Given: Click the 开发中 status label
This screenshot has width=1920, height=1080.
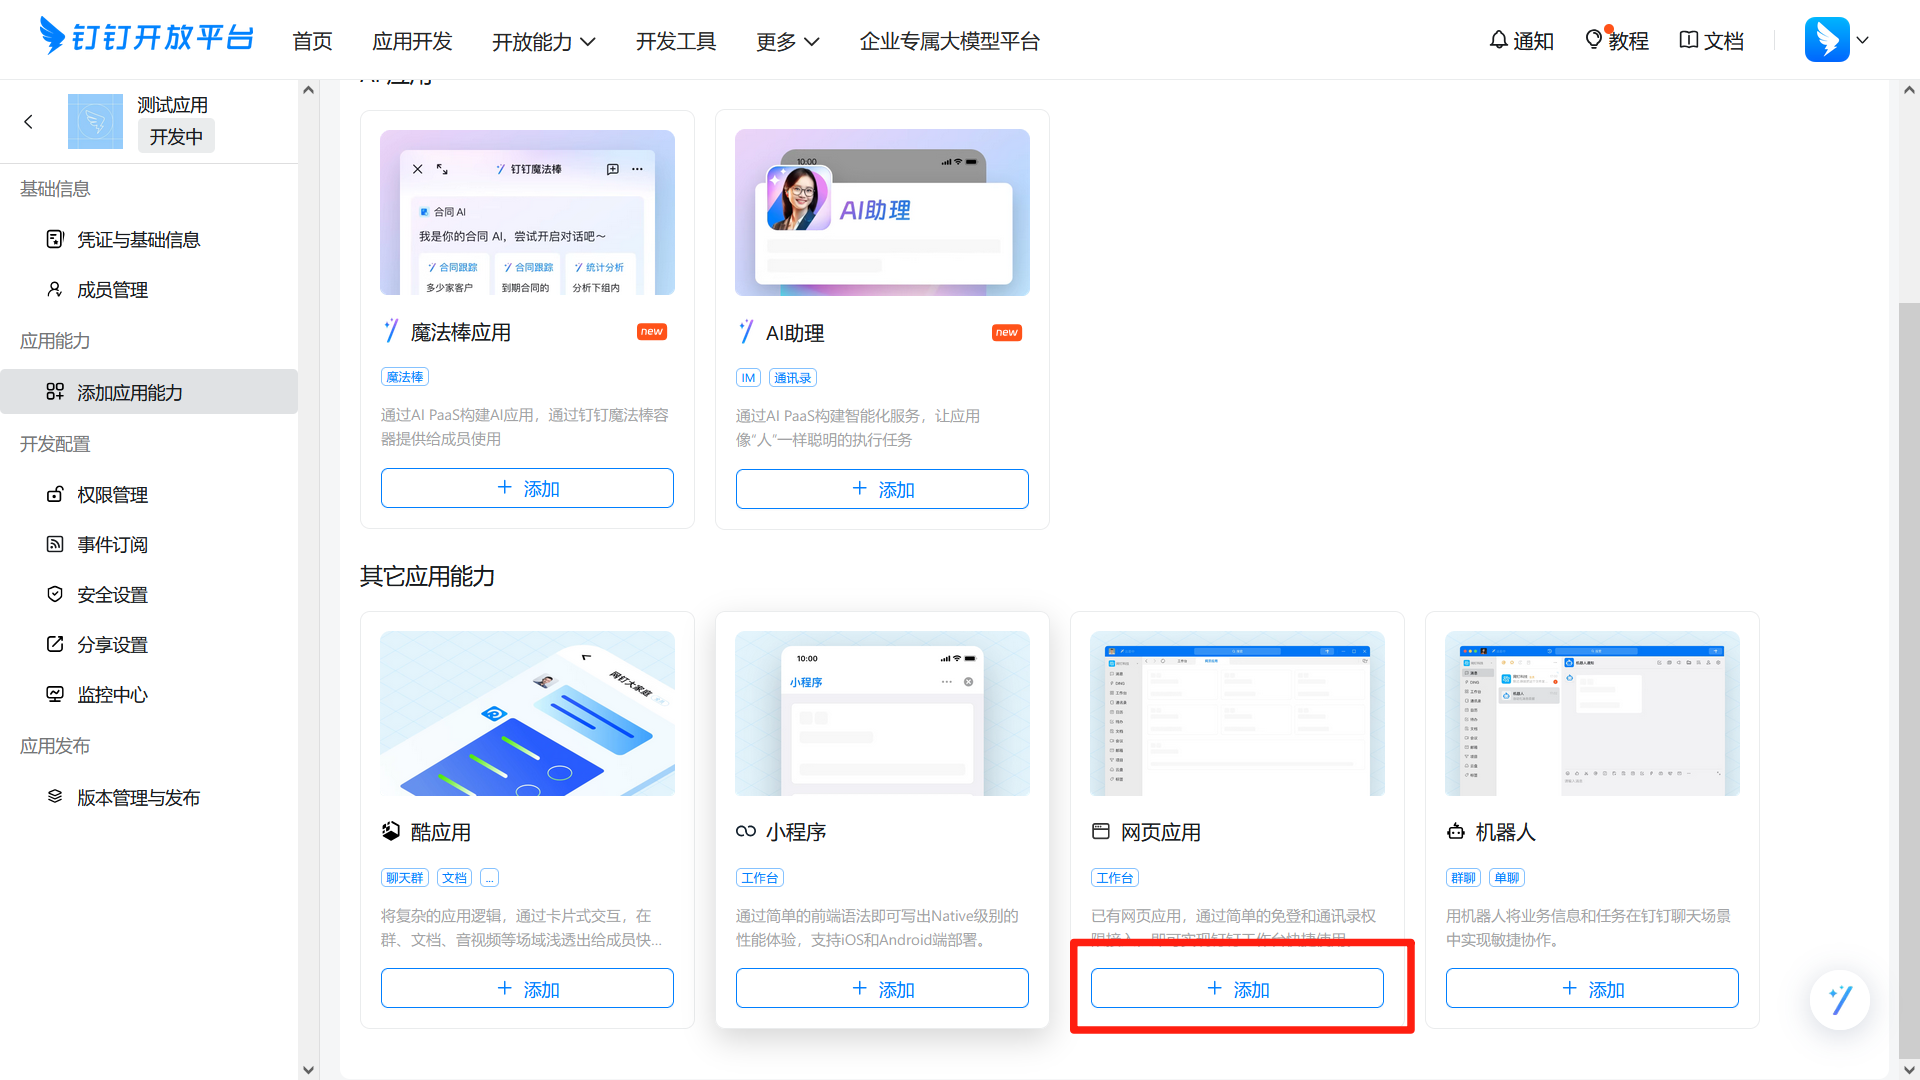Looking at the screenshot, I should pos(176,136).
